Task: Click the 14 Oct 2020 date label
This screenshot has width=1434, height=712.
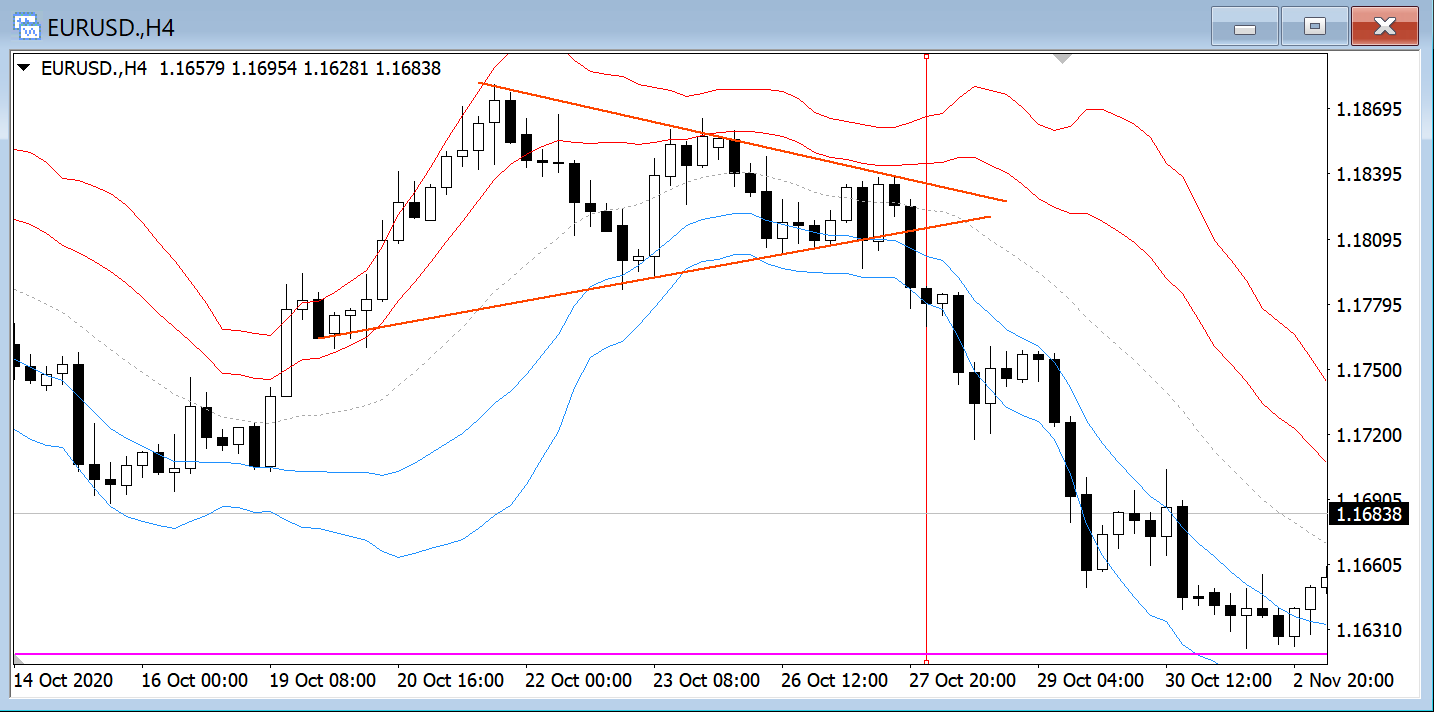Action: point(64,681)
